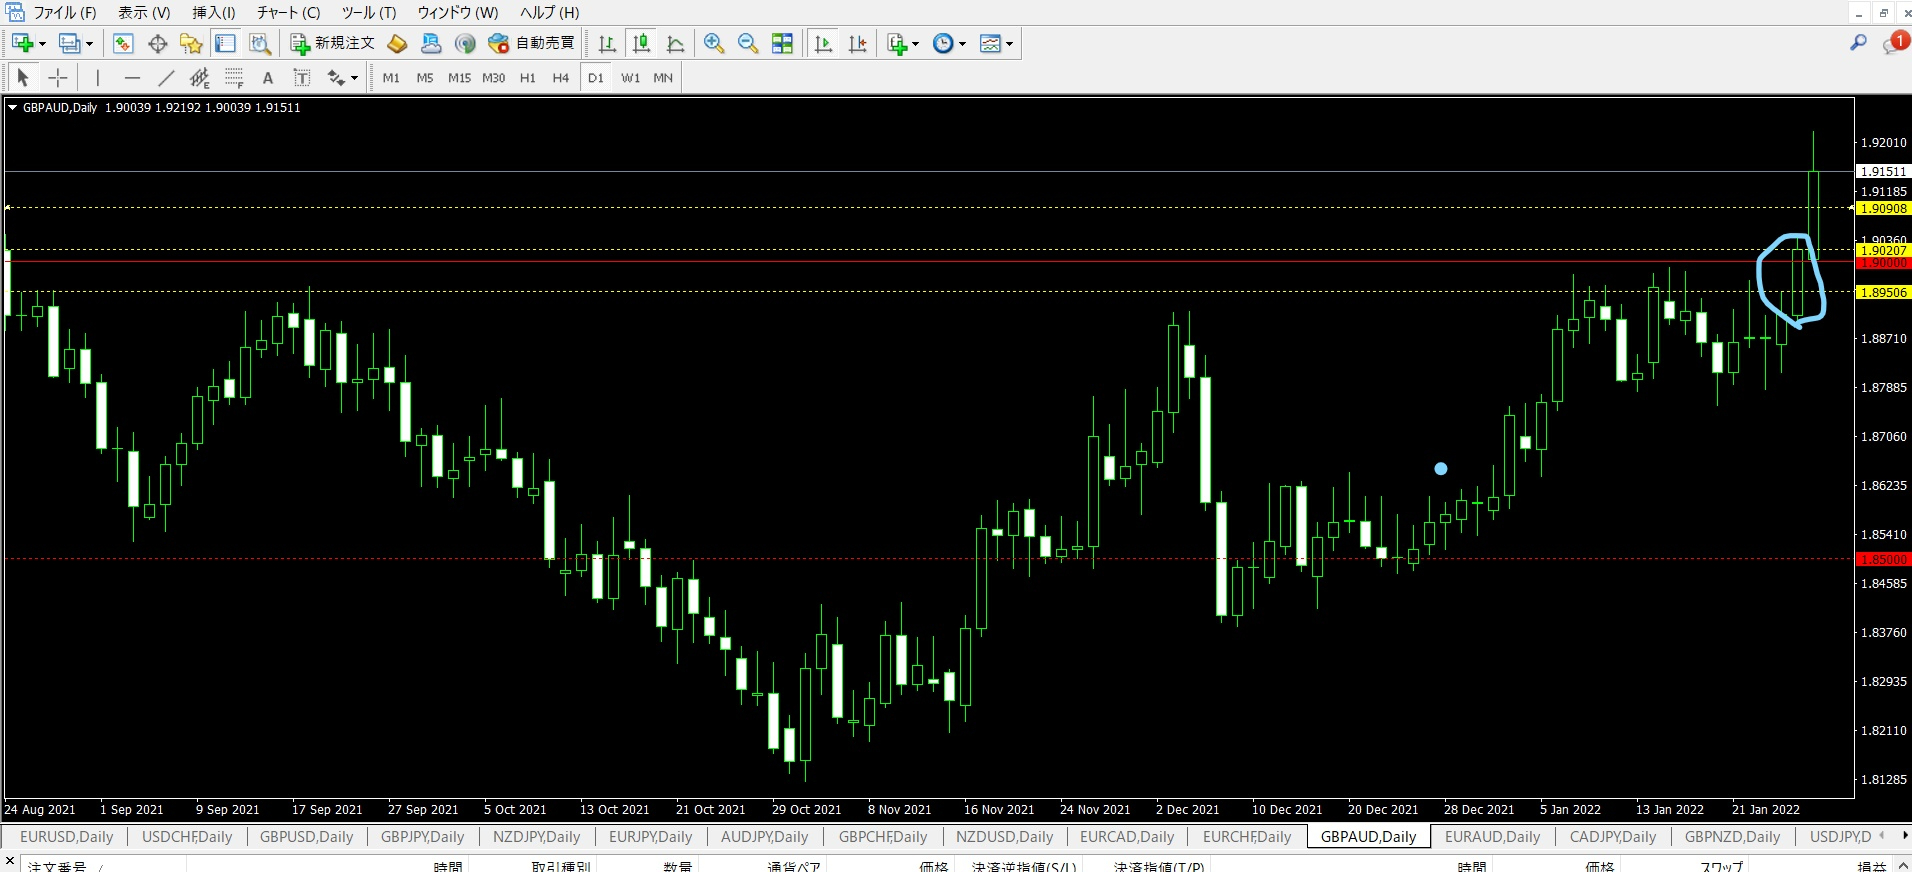Draw a horizontal line tool
This screenshot has width=1912, height=872.
point(132,78)
